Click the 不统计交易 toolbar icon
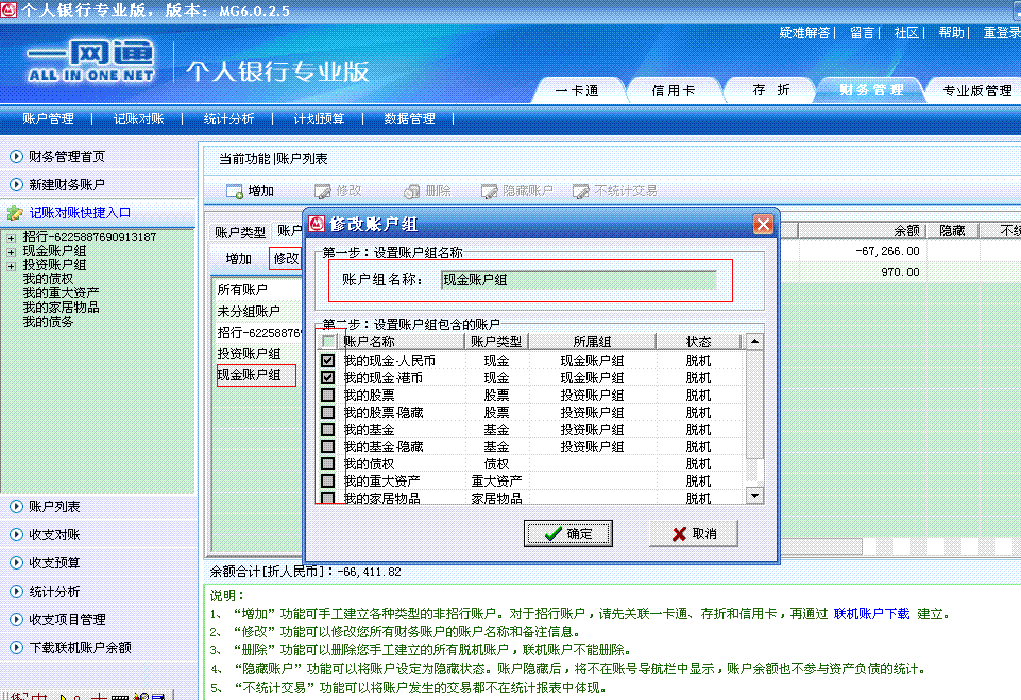This screenshot has height=700, width=1021. [581, 191]
